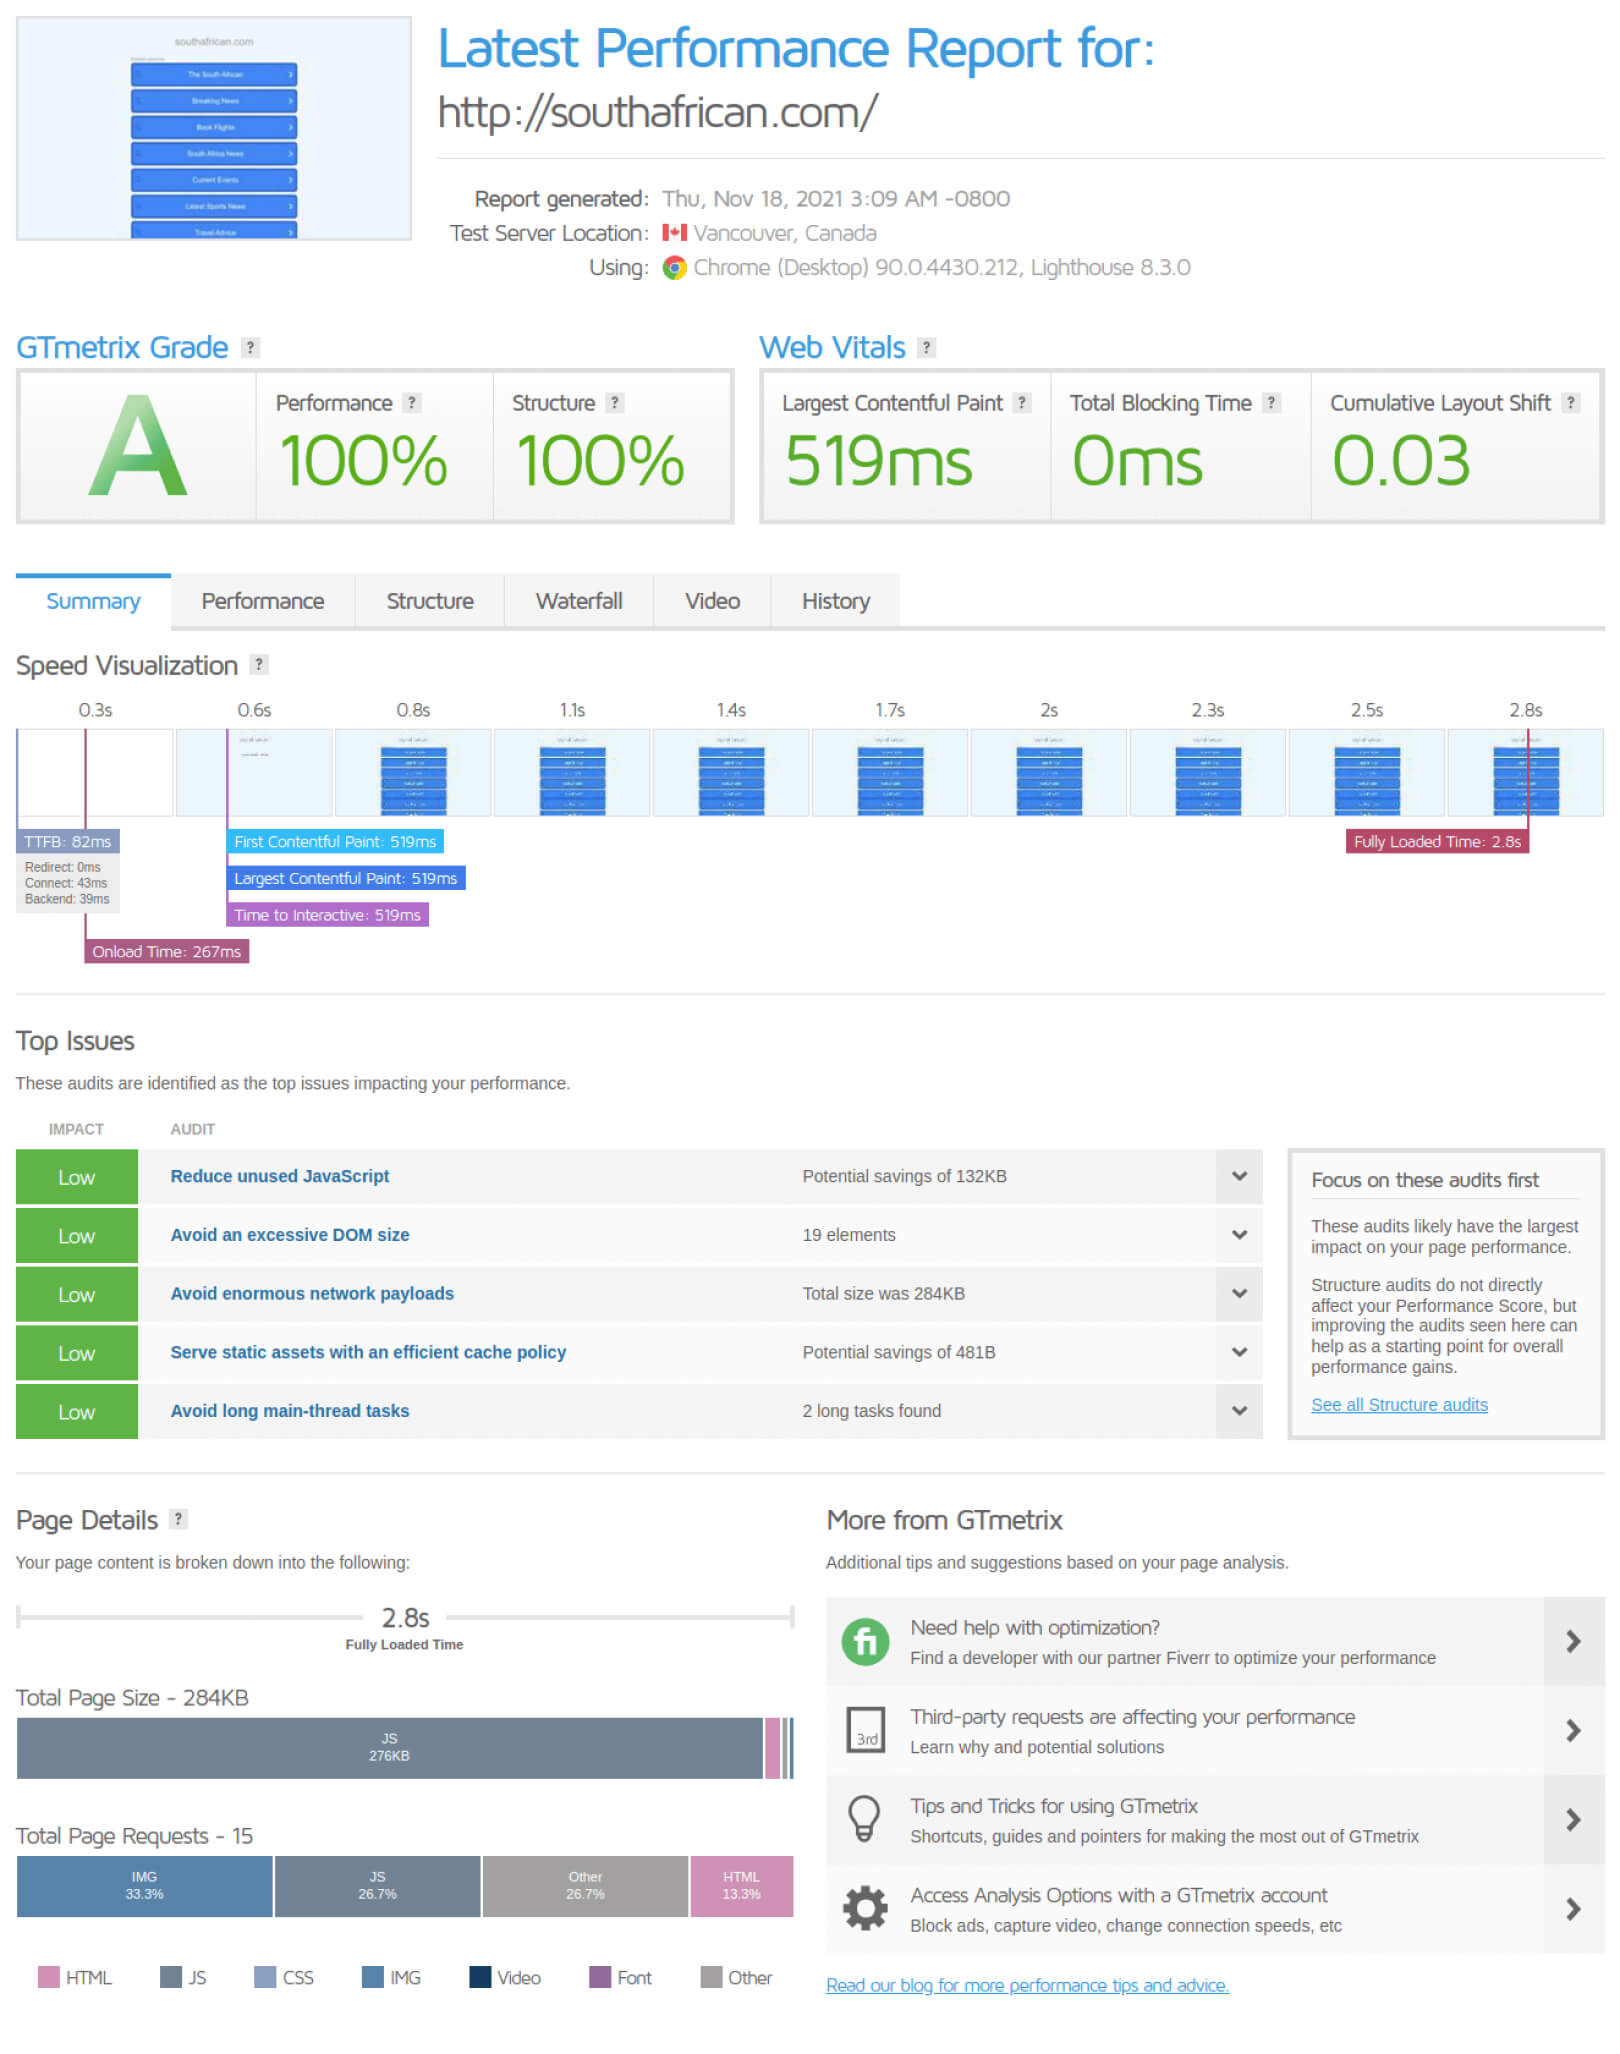Click the CSS legend color swatch
Viewport: 1620px width, 2054px height.
click(x=265, y=1977)
